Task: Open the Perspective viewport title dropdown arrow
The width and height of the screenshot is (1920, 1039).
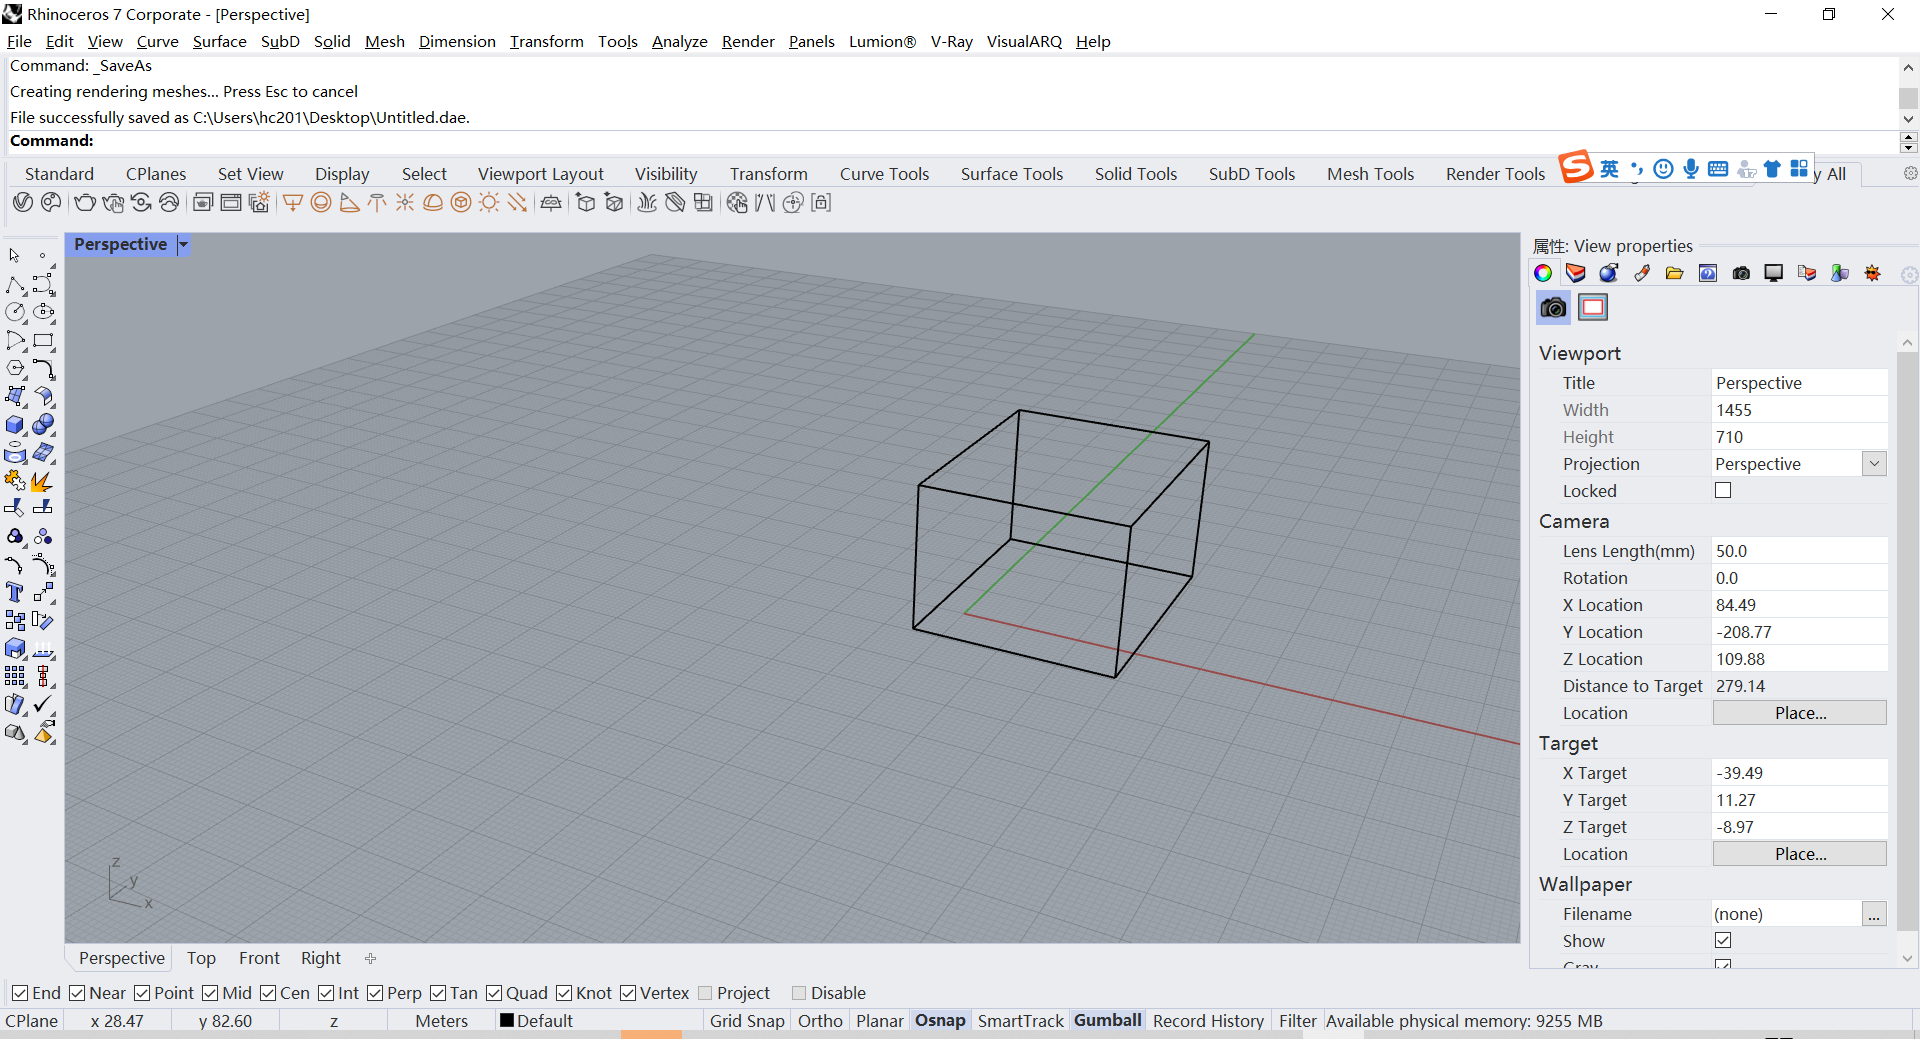Action: [x=183, y=245]
